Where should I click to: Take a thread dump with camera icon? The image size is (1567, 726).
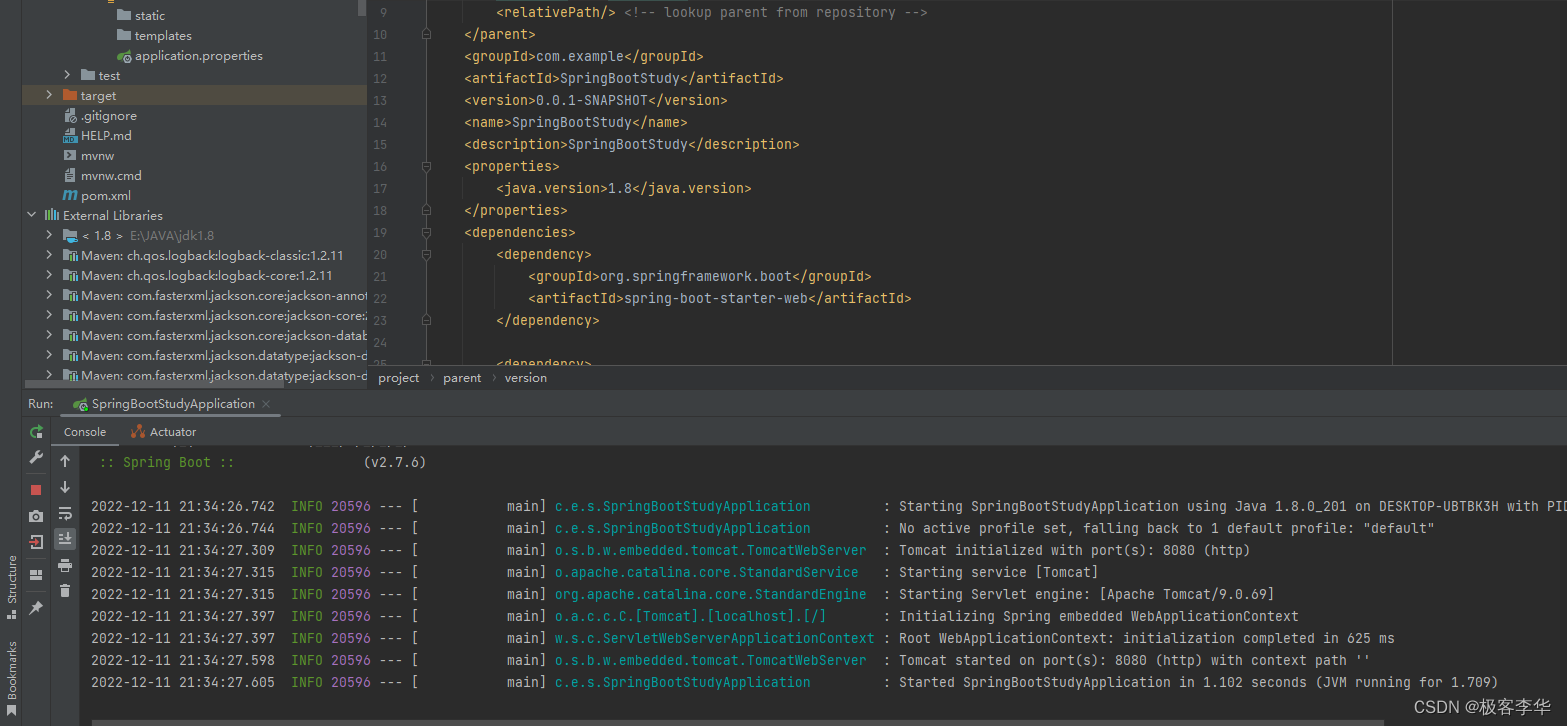[36, 516]
